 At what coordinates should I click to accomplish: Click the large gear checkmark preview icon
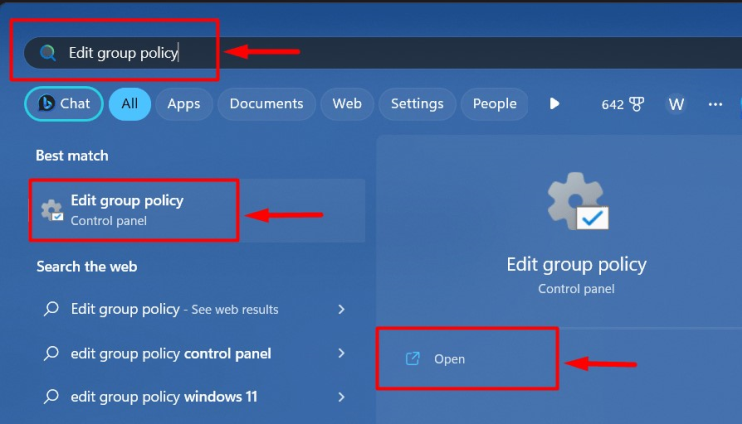(x=578, y=202)
